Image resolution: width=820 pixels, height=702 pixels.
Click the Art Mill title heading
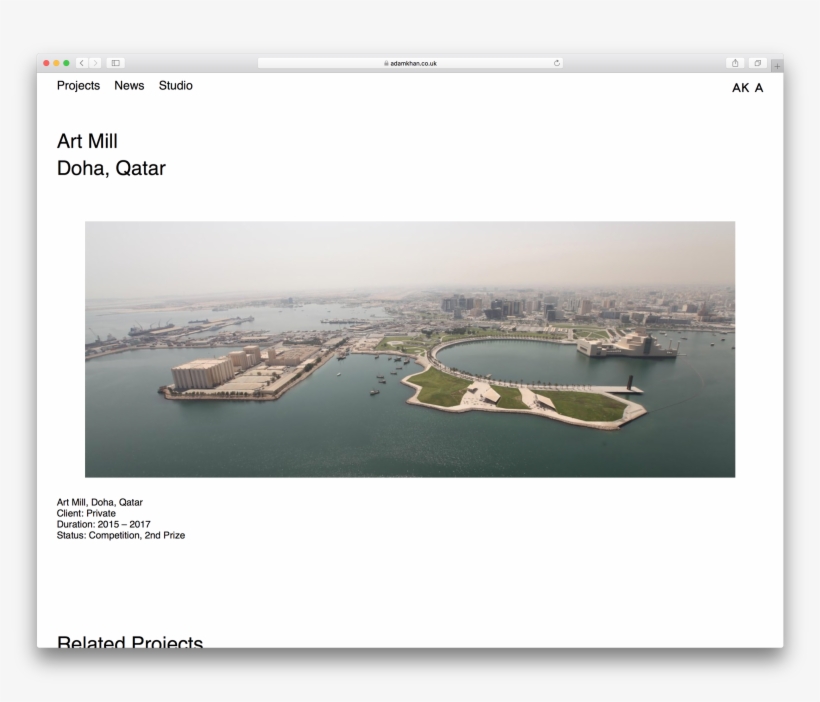click(87, 142)
